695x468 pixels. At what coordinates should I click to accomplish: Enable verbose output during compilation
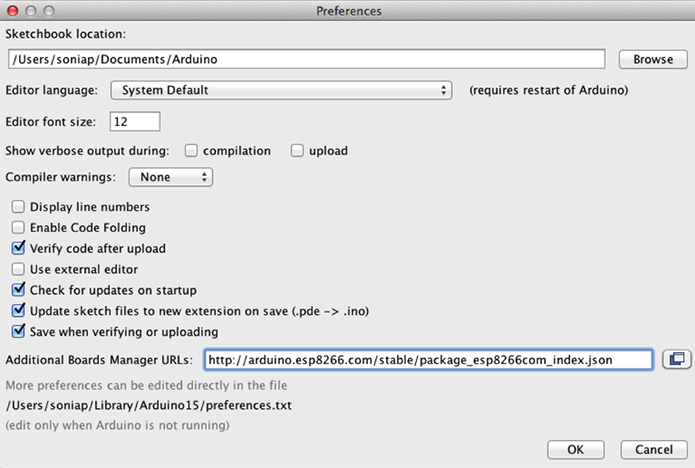coord(191,151)
